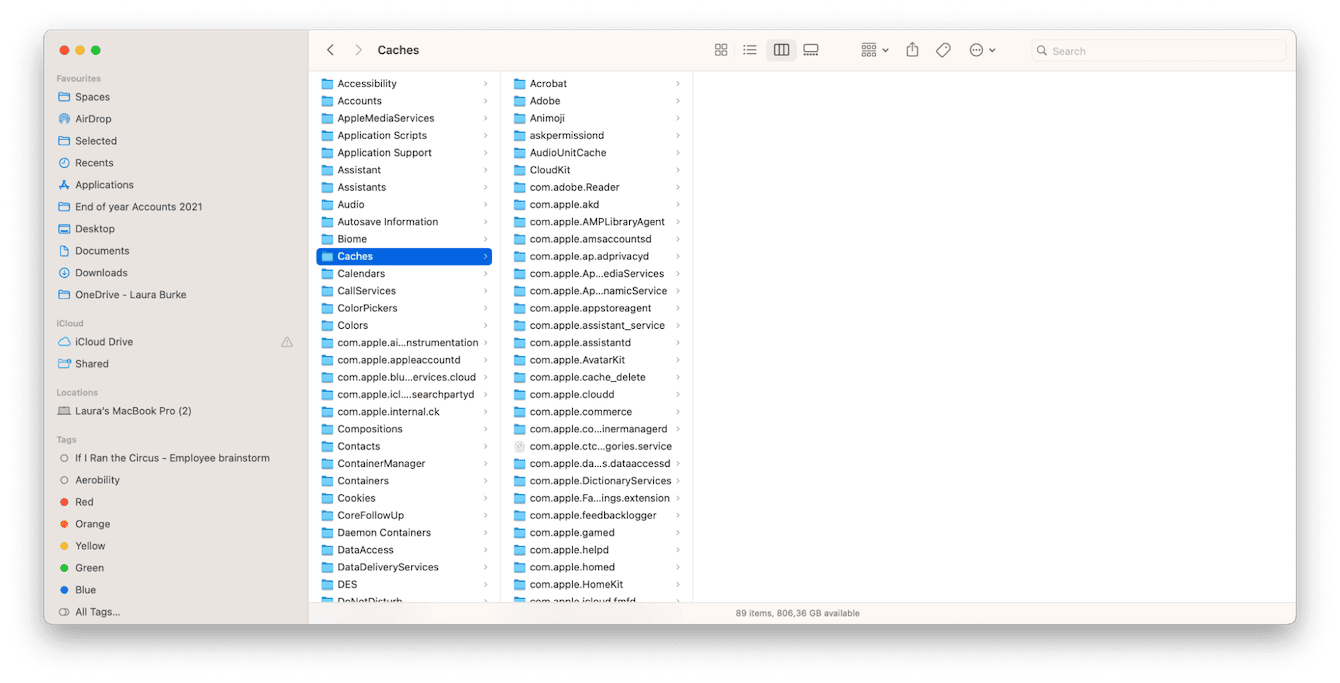Click the Tags icon in toolbar
The image size is (1340, 683).
943,49
